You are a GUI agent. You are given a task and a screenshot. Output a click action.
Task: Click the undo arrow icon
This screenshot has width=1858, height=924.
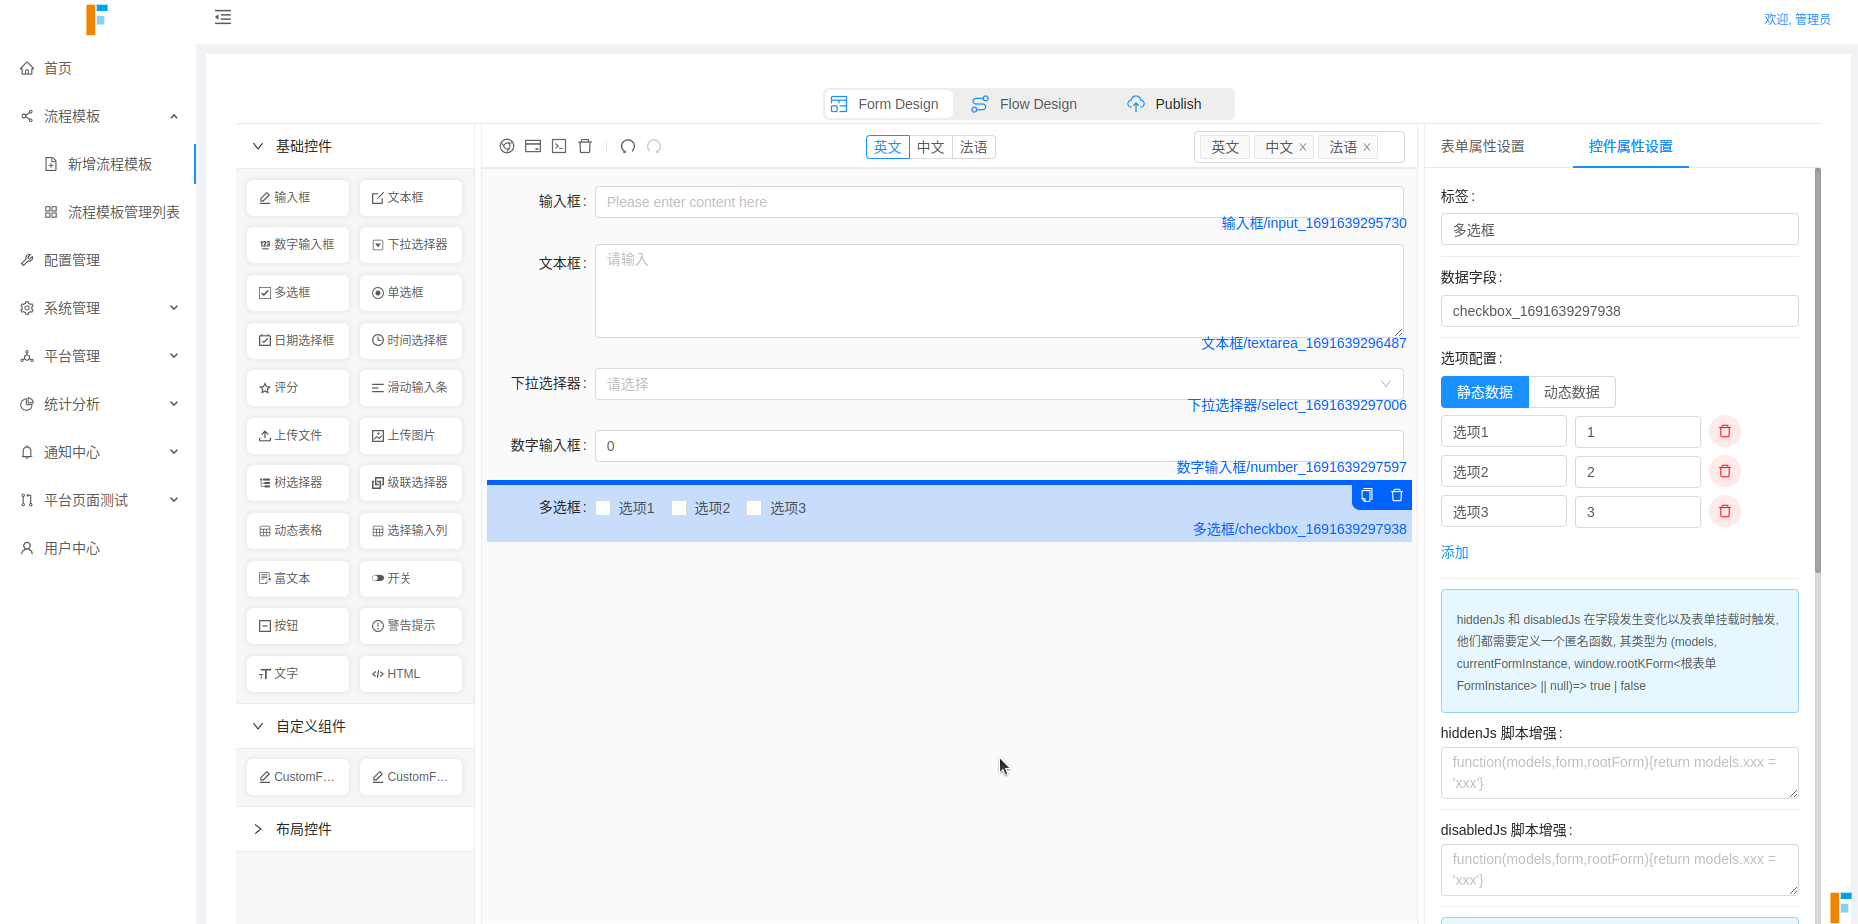click(x=628, y=146)
